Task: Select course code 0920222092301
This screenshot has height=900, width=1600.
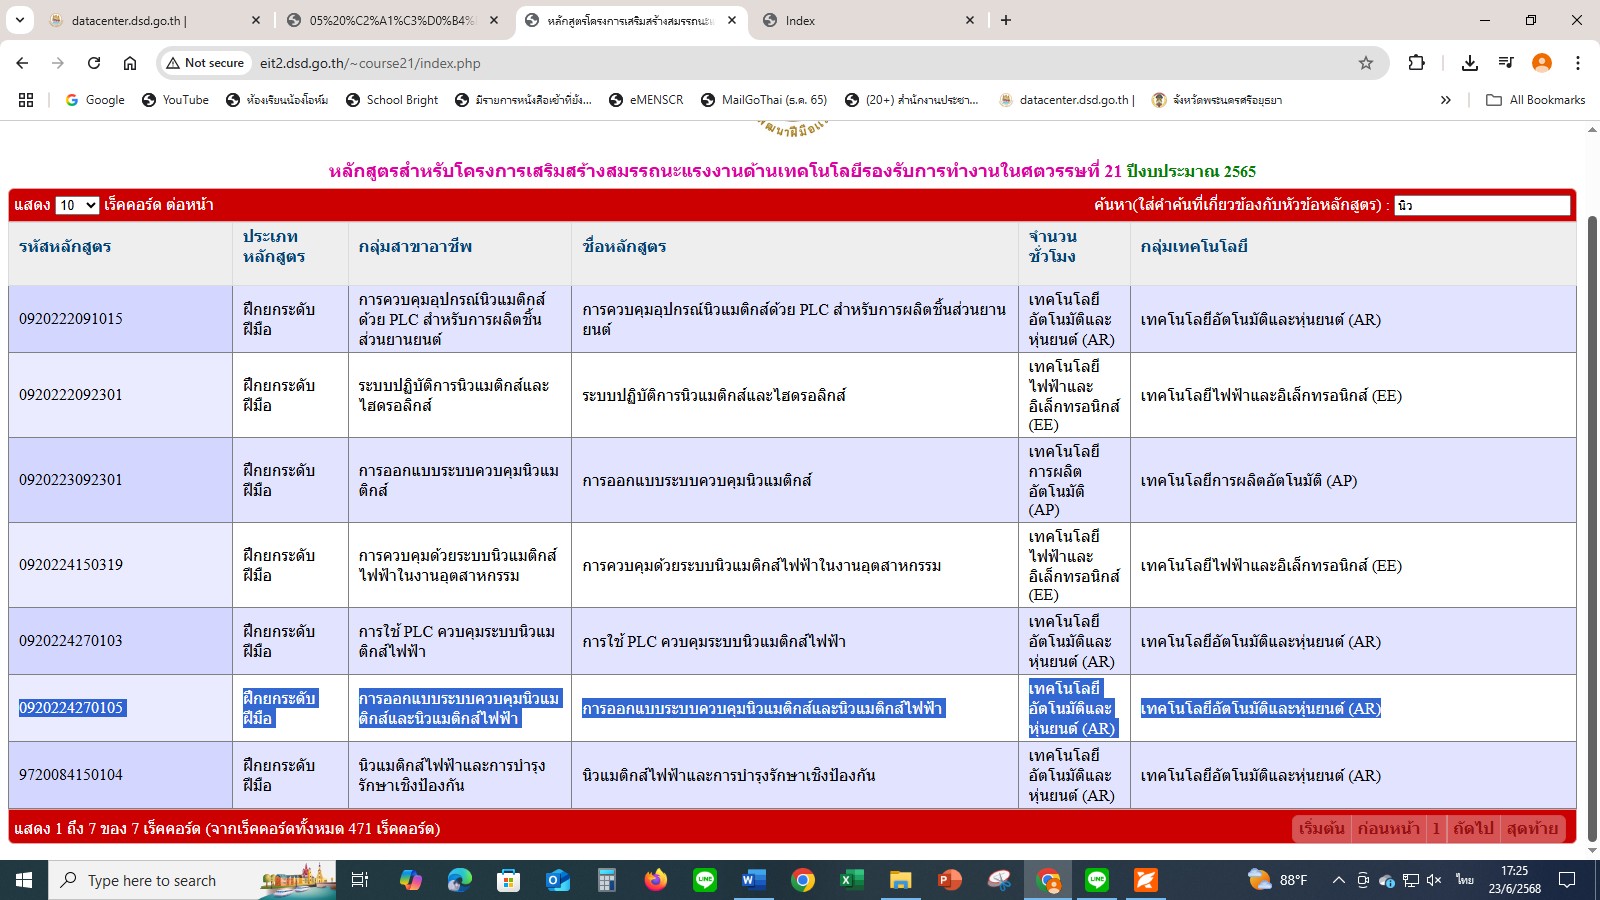Action: tap(71, 395)
